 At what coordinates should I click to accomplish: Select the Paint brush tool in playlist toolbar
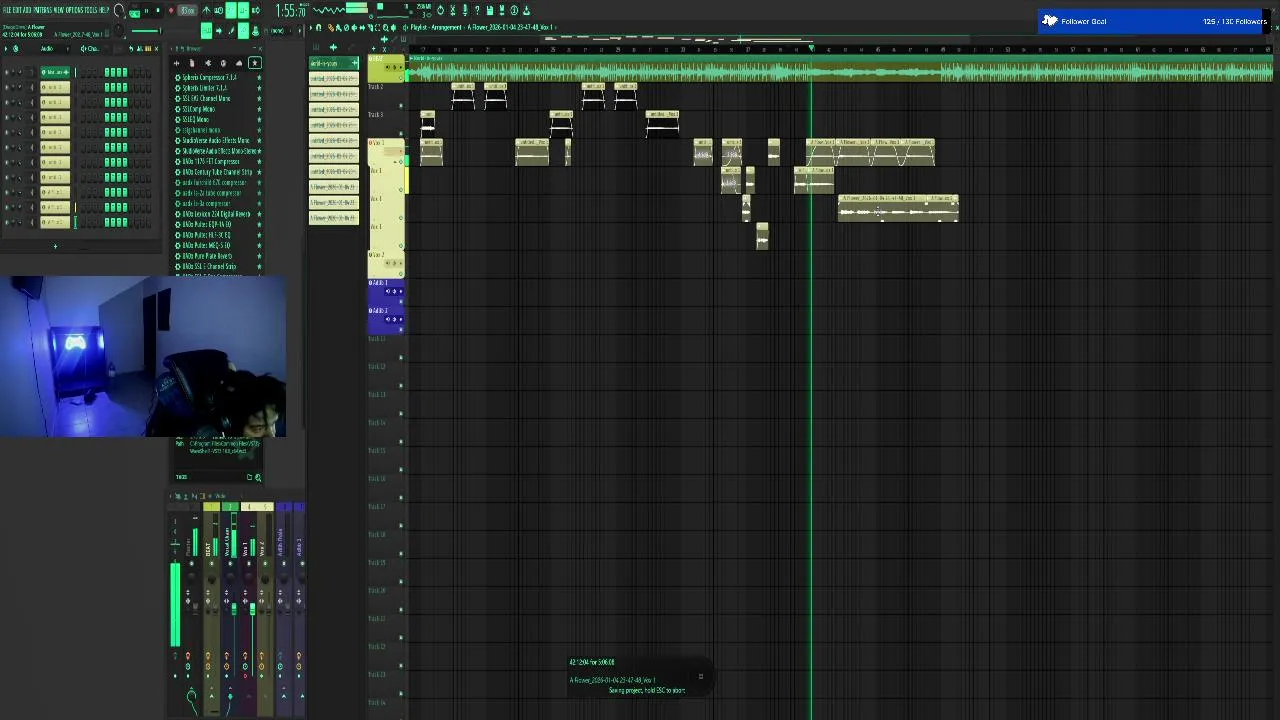(x=339, y=27)
